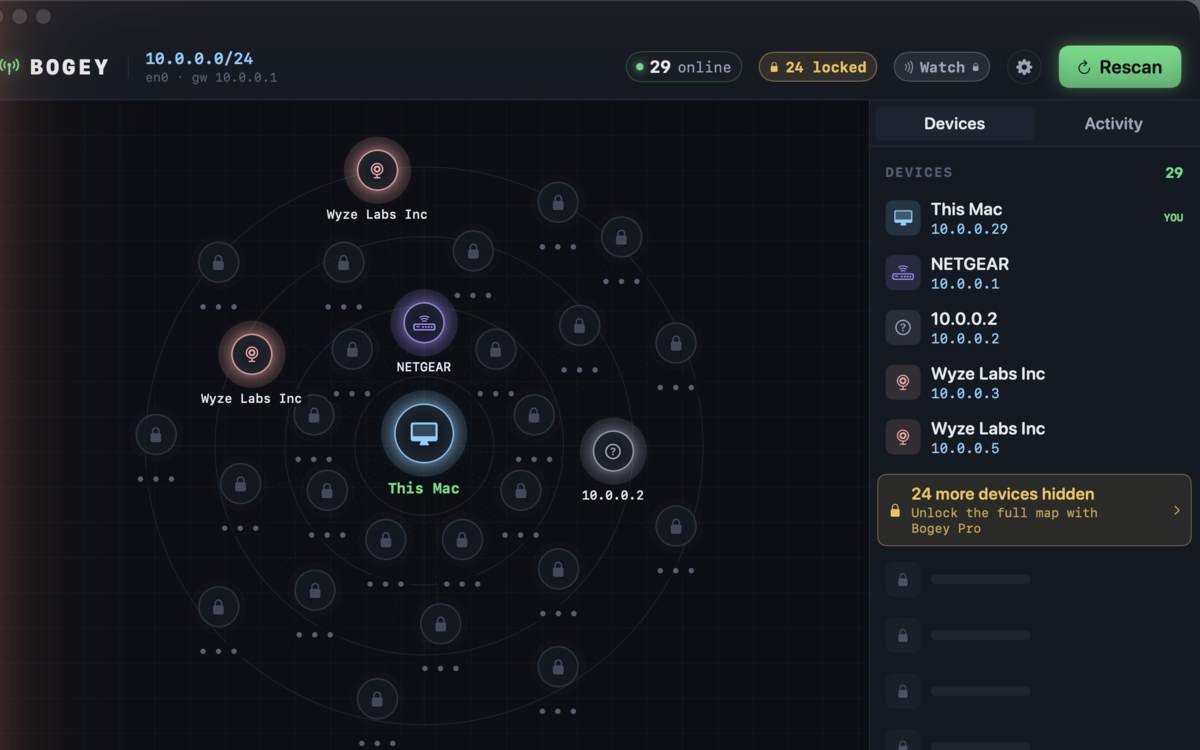The image size is (1200, 750).
Task: Open the 10.0.0.0/24 network selector
Action: tap(197, 59)
